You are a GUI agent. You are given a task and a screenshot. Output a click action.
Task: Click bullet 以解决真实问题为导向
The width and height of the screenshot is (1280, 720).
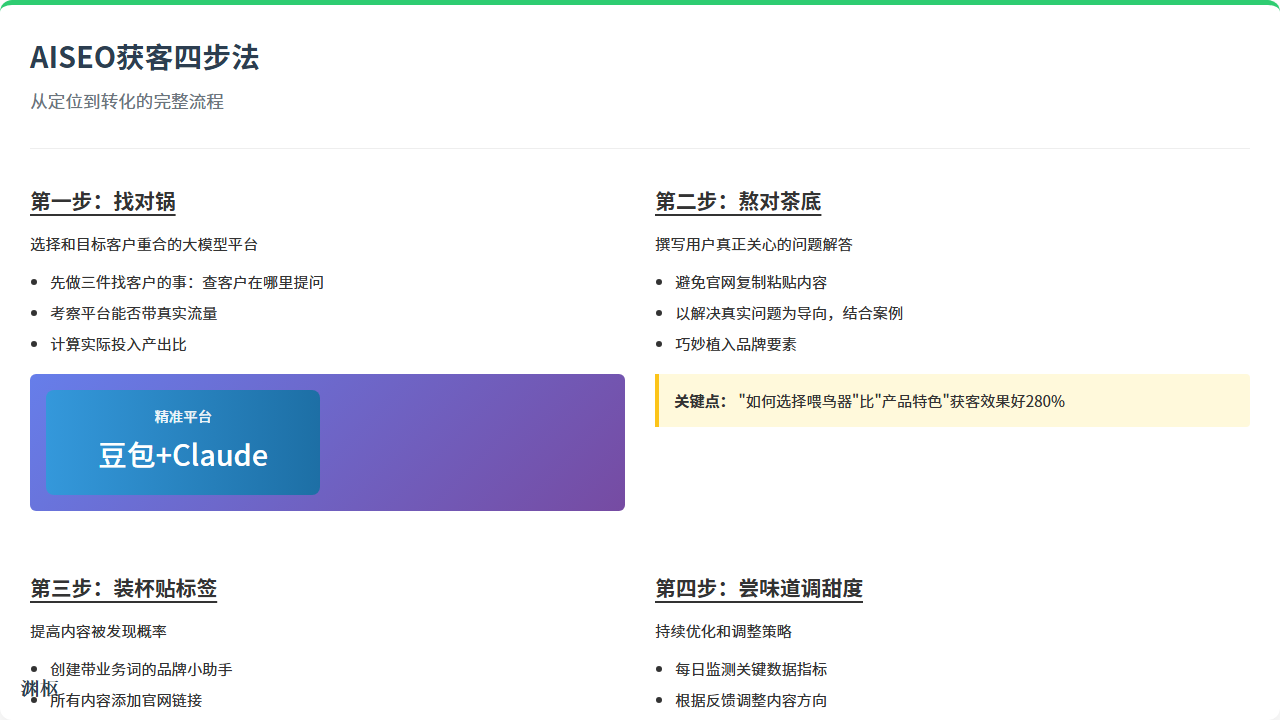tap(789, 314)
